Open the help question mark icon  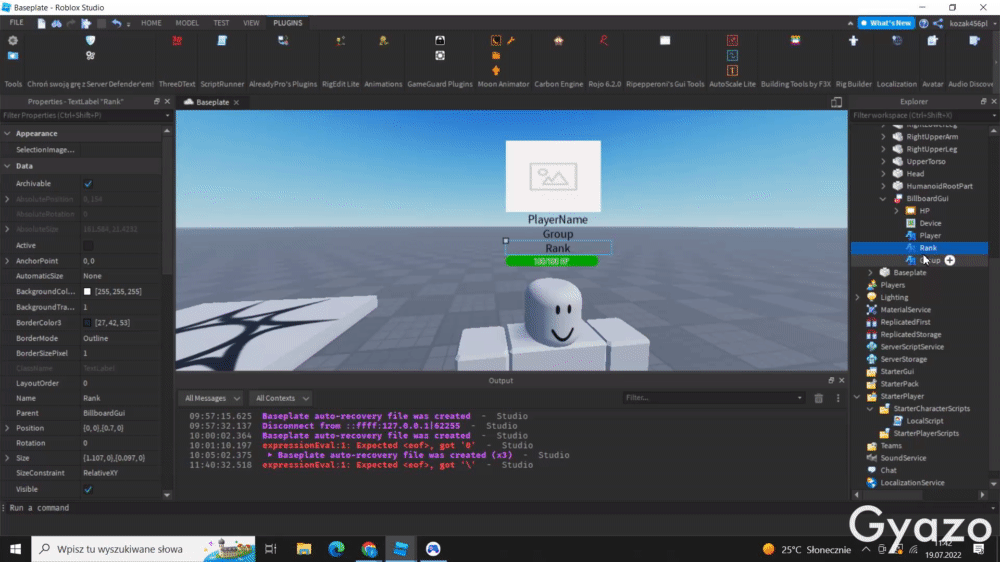tap(923, 23)
